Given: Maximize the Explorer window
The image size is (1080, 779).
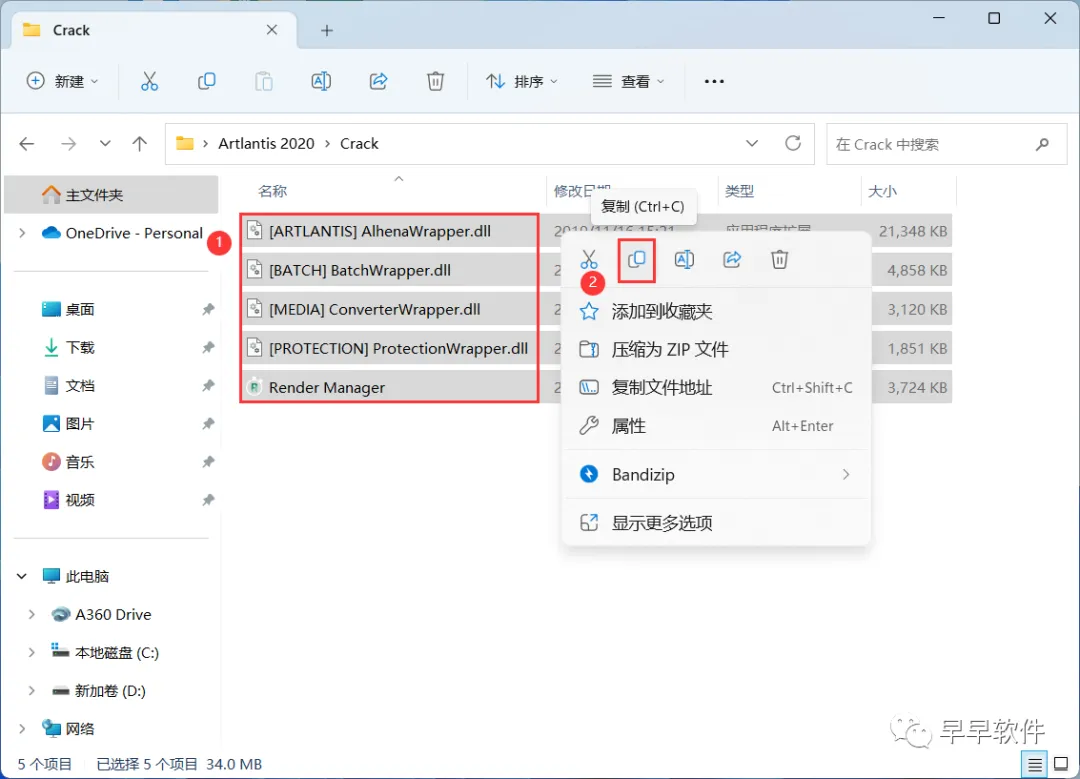Looking at the screenshot, I should 994,19.
